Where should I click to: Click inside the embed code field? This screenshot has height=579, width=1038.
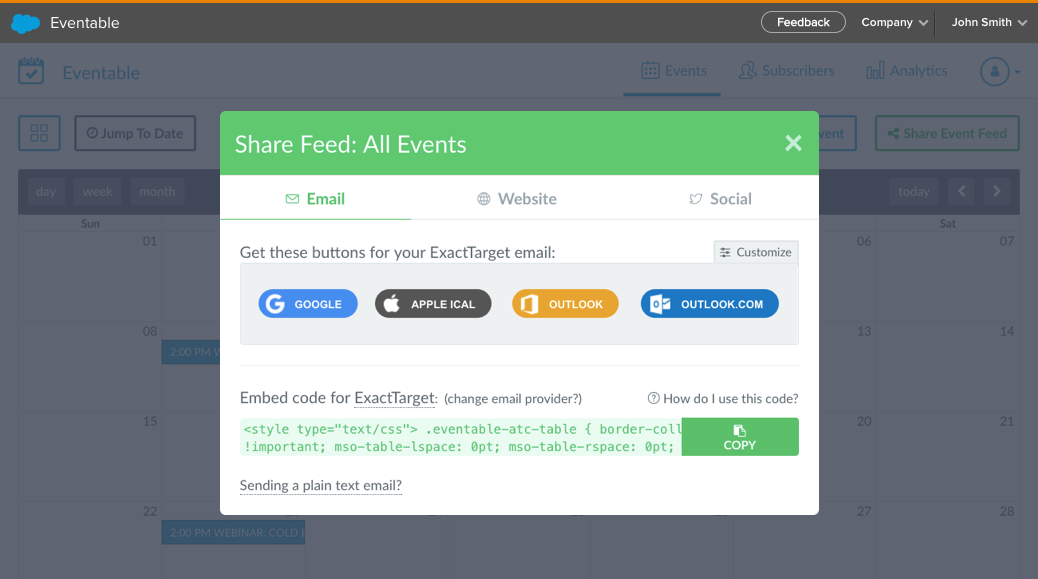461,437
